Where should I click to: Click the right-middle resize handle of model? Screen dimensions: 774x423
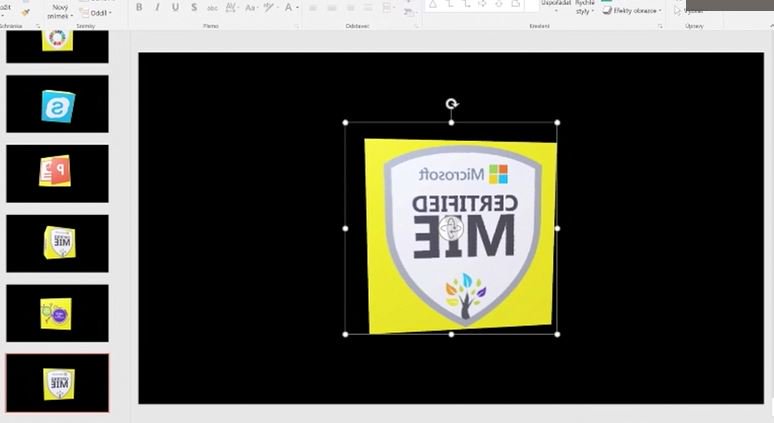tap(557, 229)
